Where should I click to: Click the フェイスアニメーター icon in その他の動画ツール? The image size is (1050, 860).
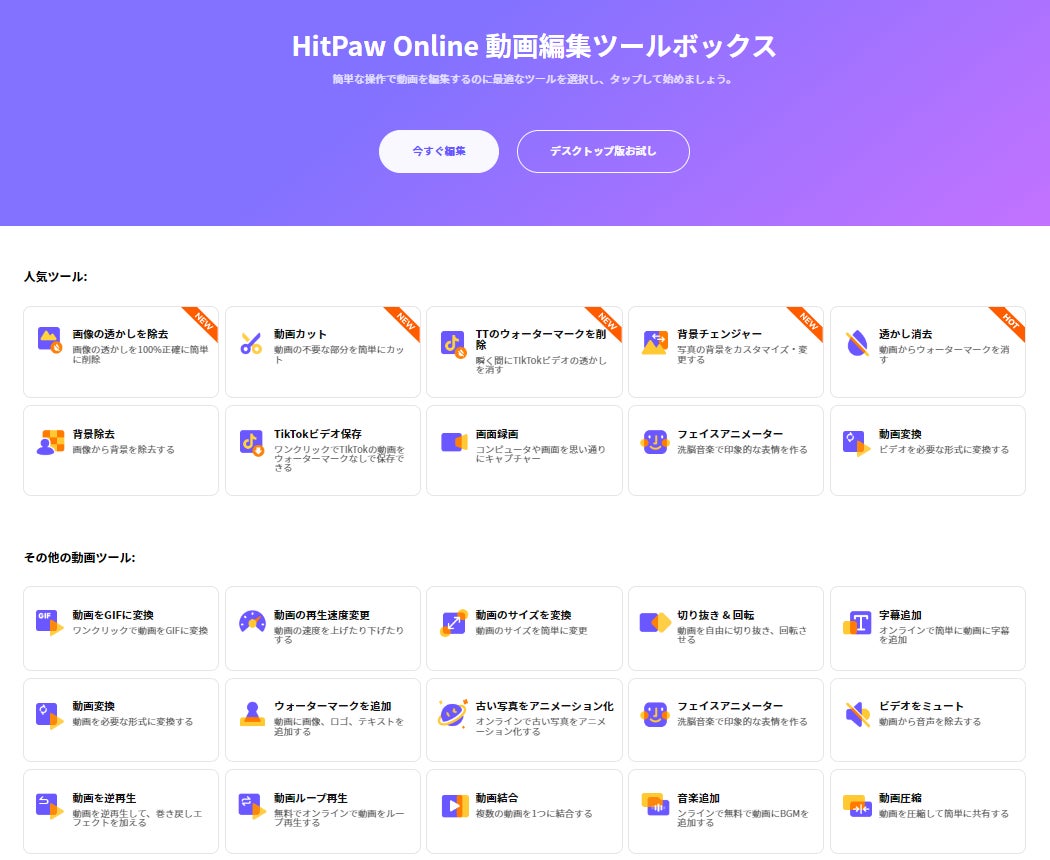[x=655, y=714]
